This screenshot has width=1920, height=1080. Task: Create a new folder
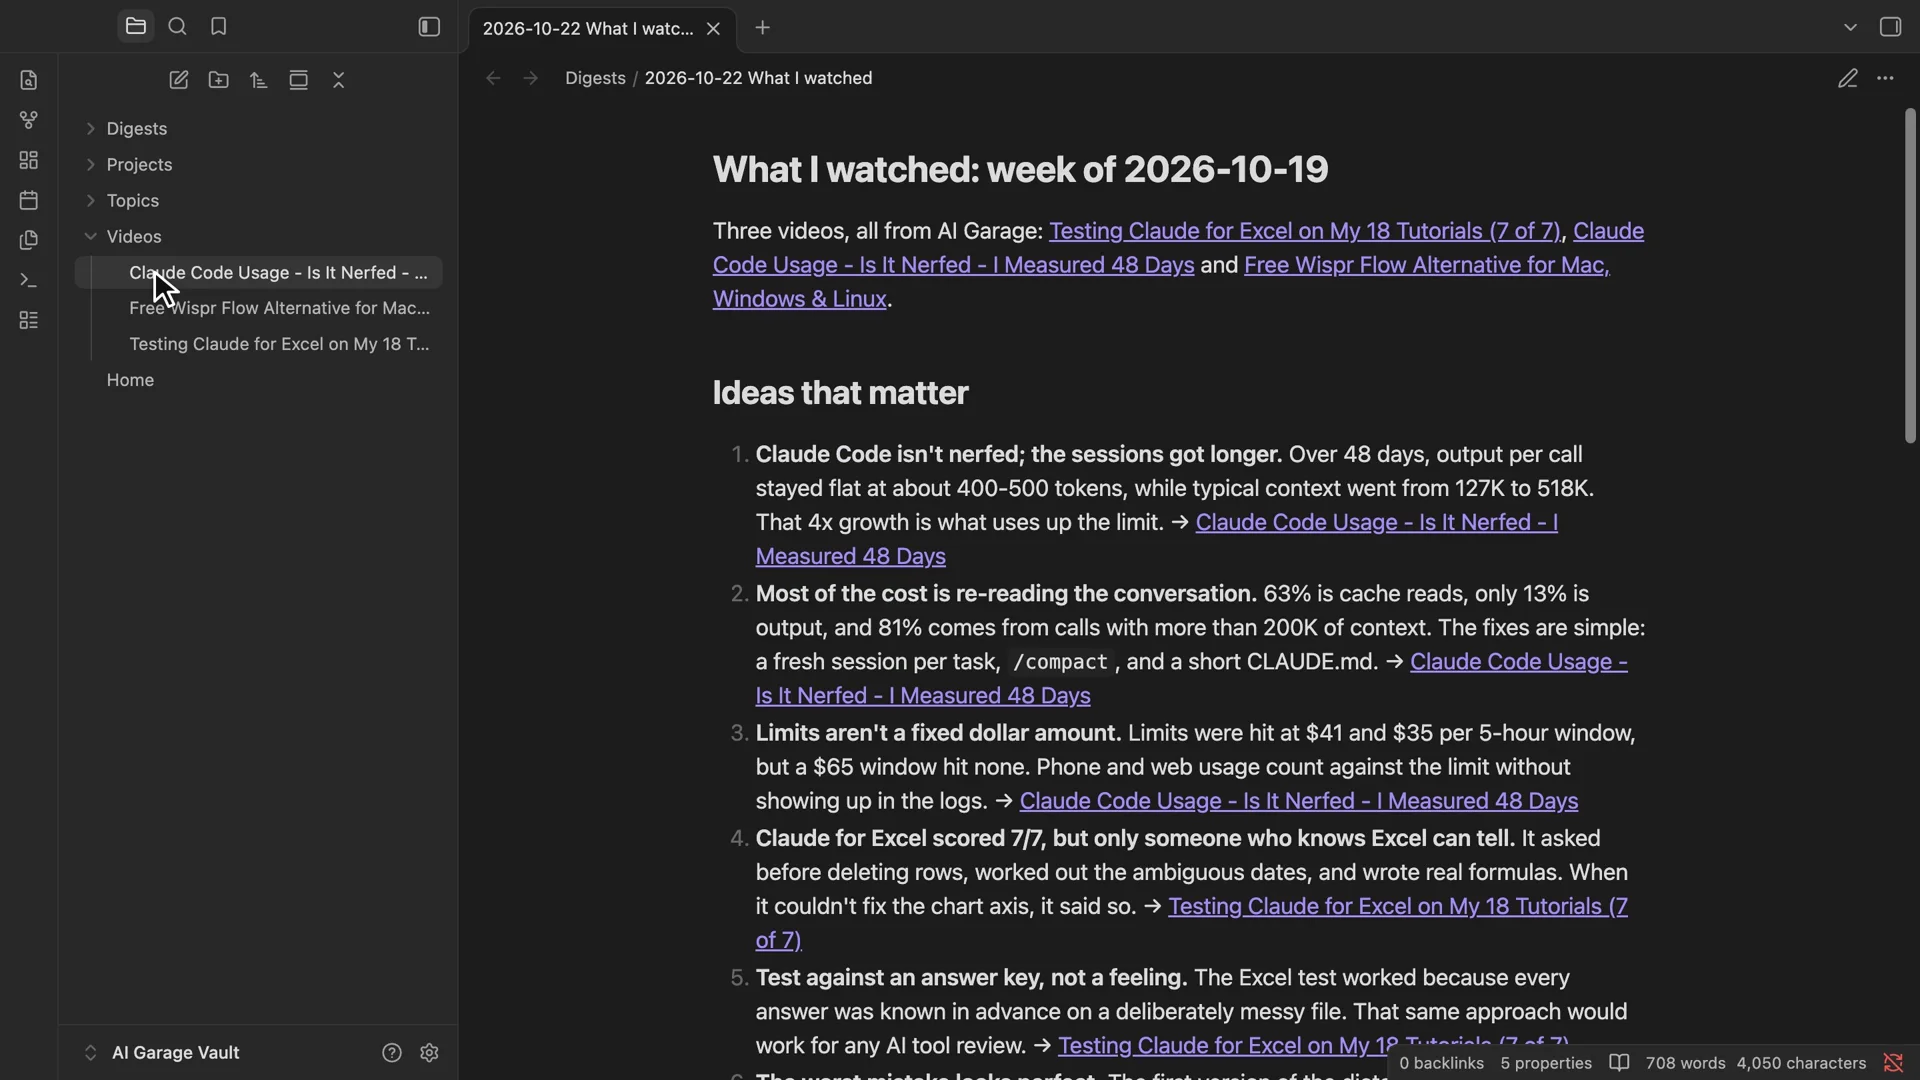point(219,80)
